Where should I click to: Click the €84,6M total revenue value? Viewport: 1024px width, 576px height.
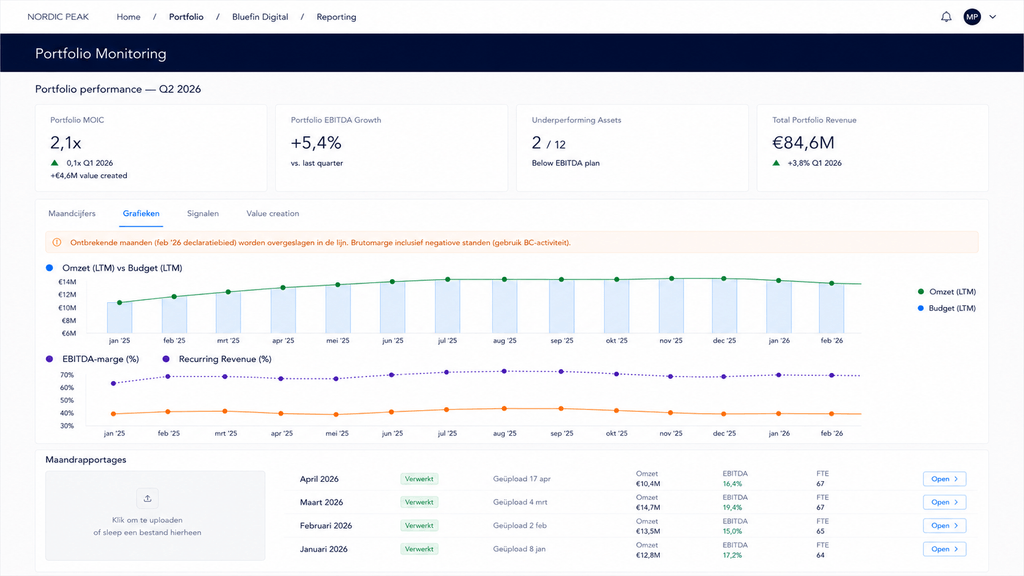pos(803,143)
